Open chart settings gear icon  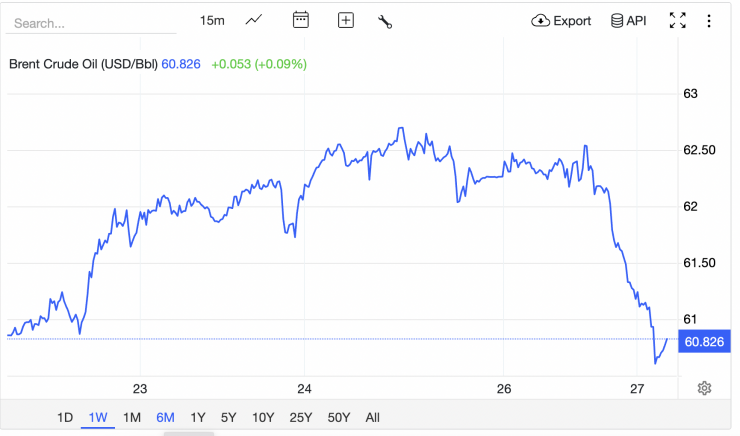coord(705,388)
